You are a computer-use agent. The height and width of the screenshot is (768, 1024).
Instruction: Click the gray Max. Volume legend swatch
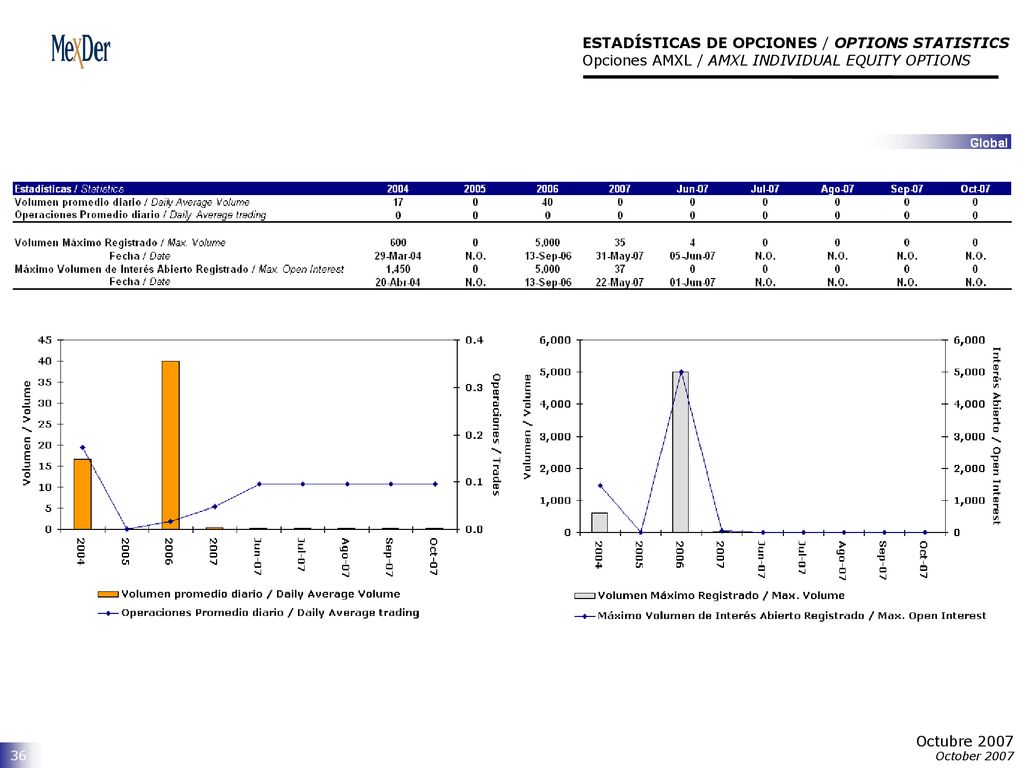584,596
